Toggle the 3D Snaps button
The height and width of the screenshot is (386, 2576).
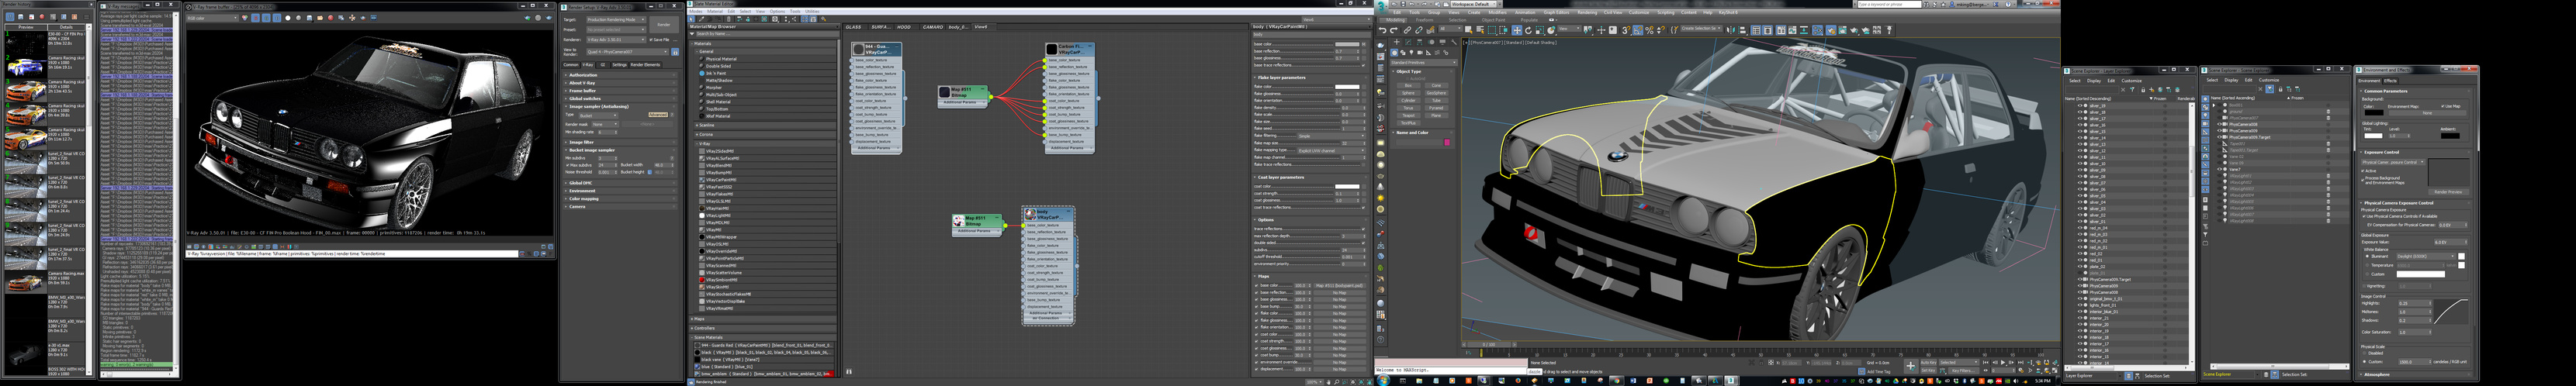point(1626,31)
